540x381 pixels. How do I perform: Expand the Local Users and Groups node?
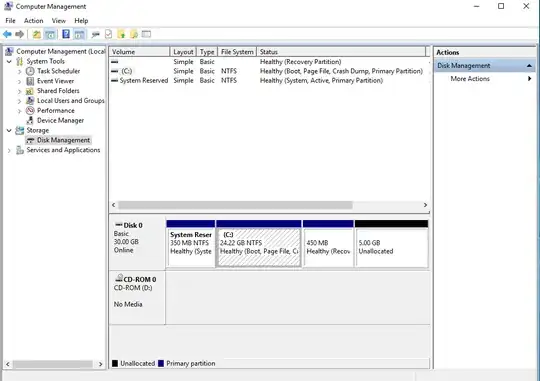20,101
